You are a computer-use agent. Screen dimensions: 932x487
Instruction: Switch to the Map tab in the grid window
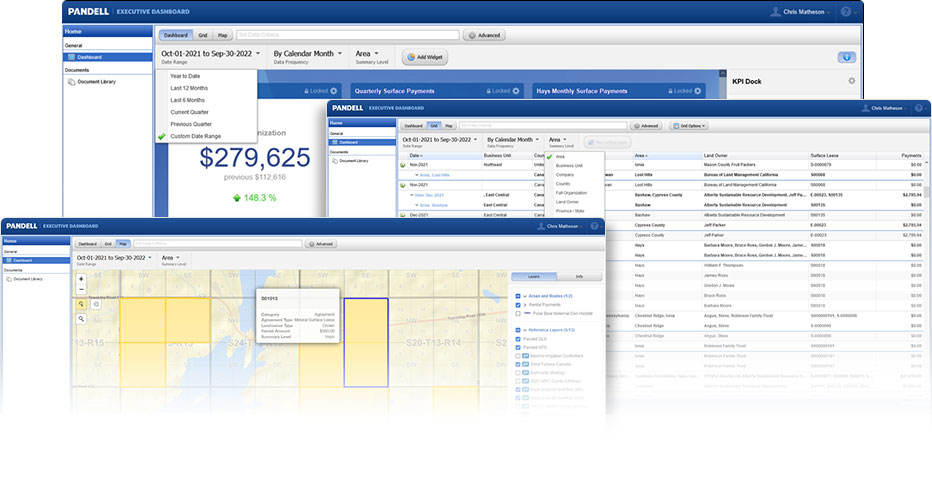tap(449, 126)
